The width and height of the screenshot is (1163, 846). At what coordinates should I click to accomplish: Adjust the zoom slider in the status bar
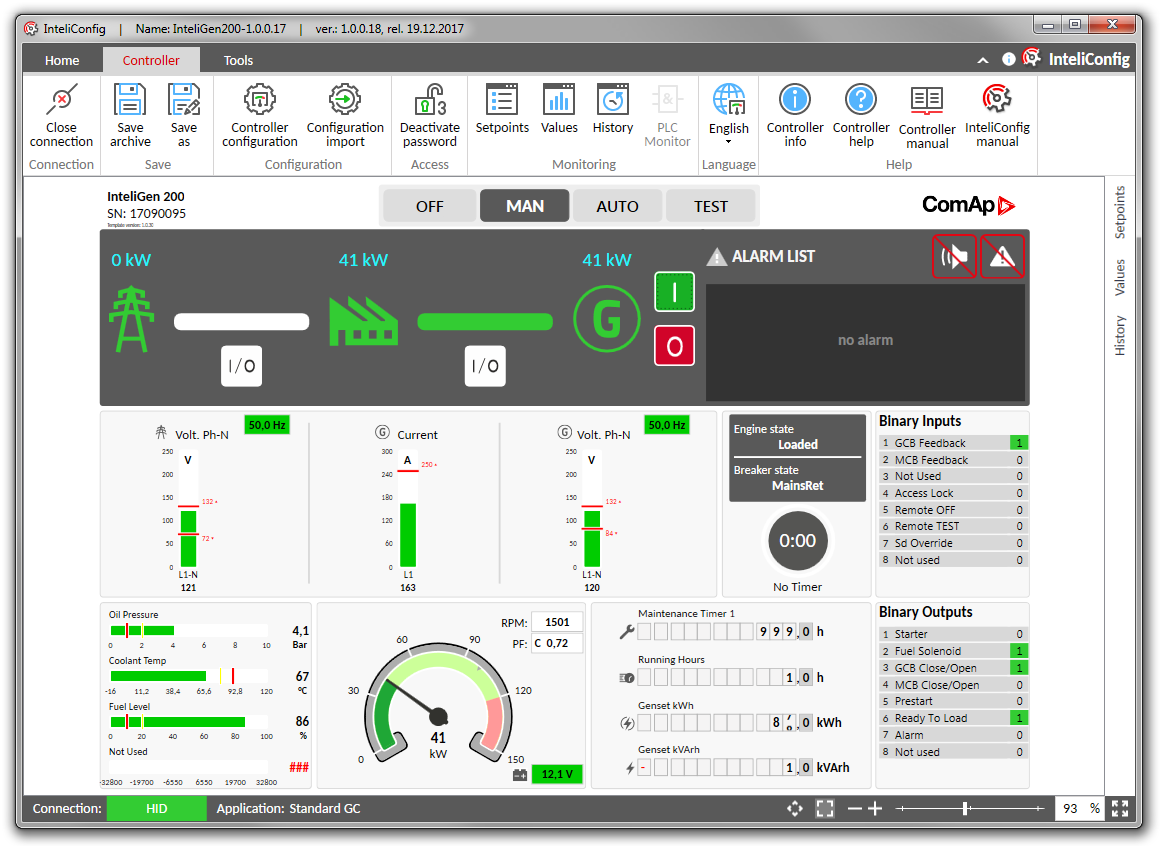(x=965, y=808)
